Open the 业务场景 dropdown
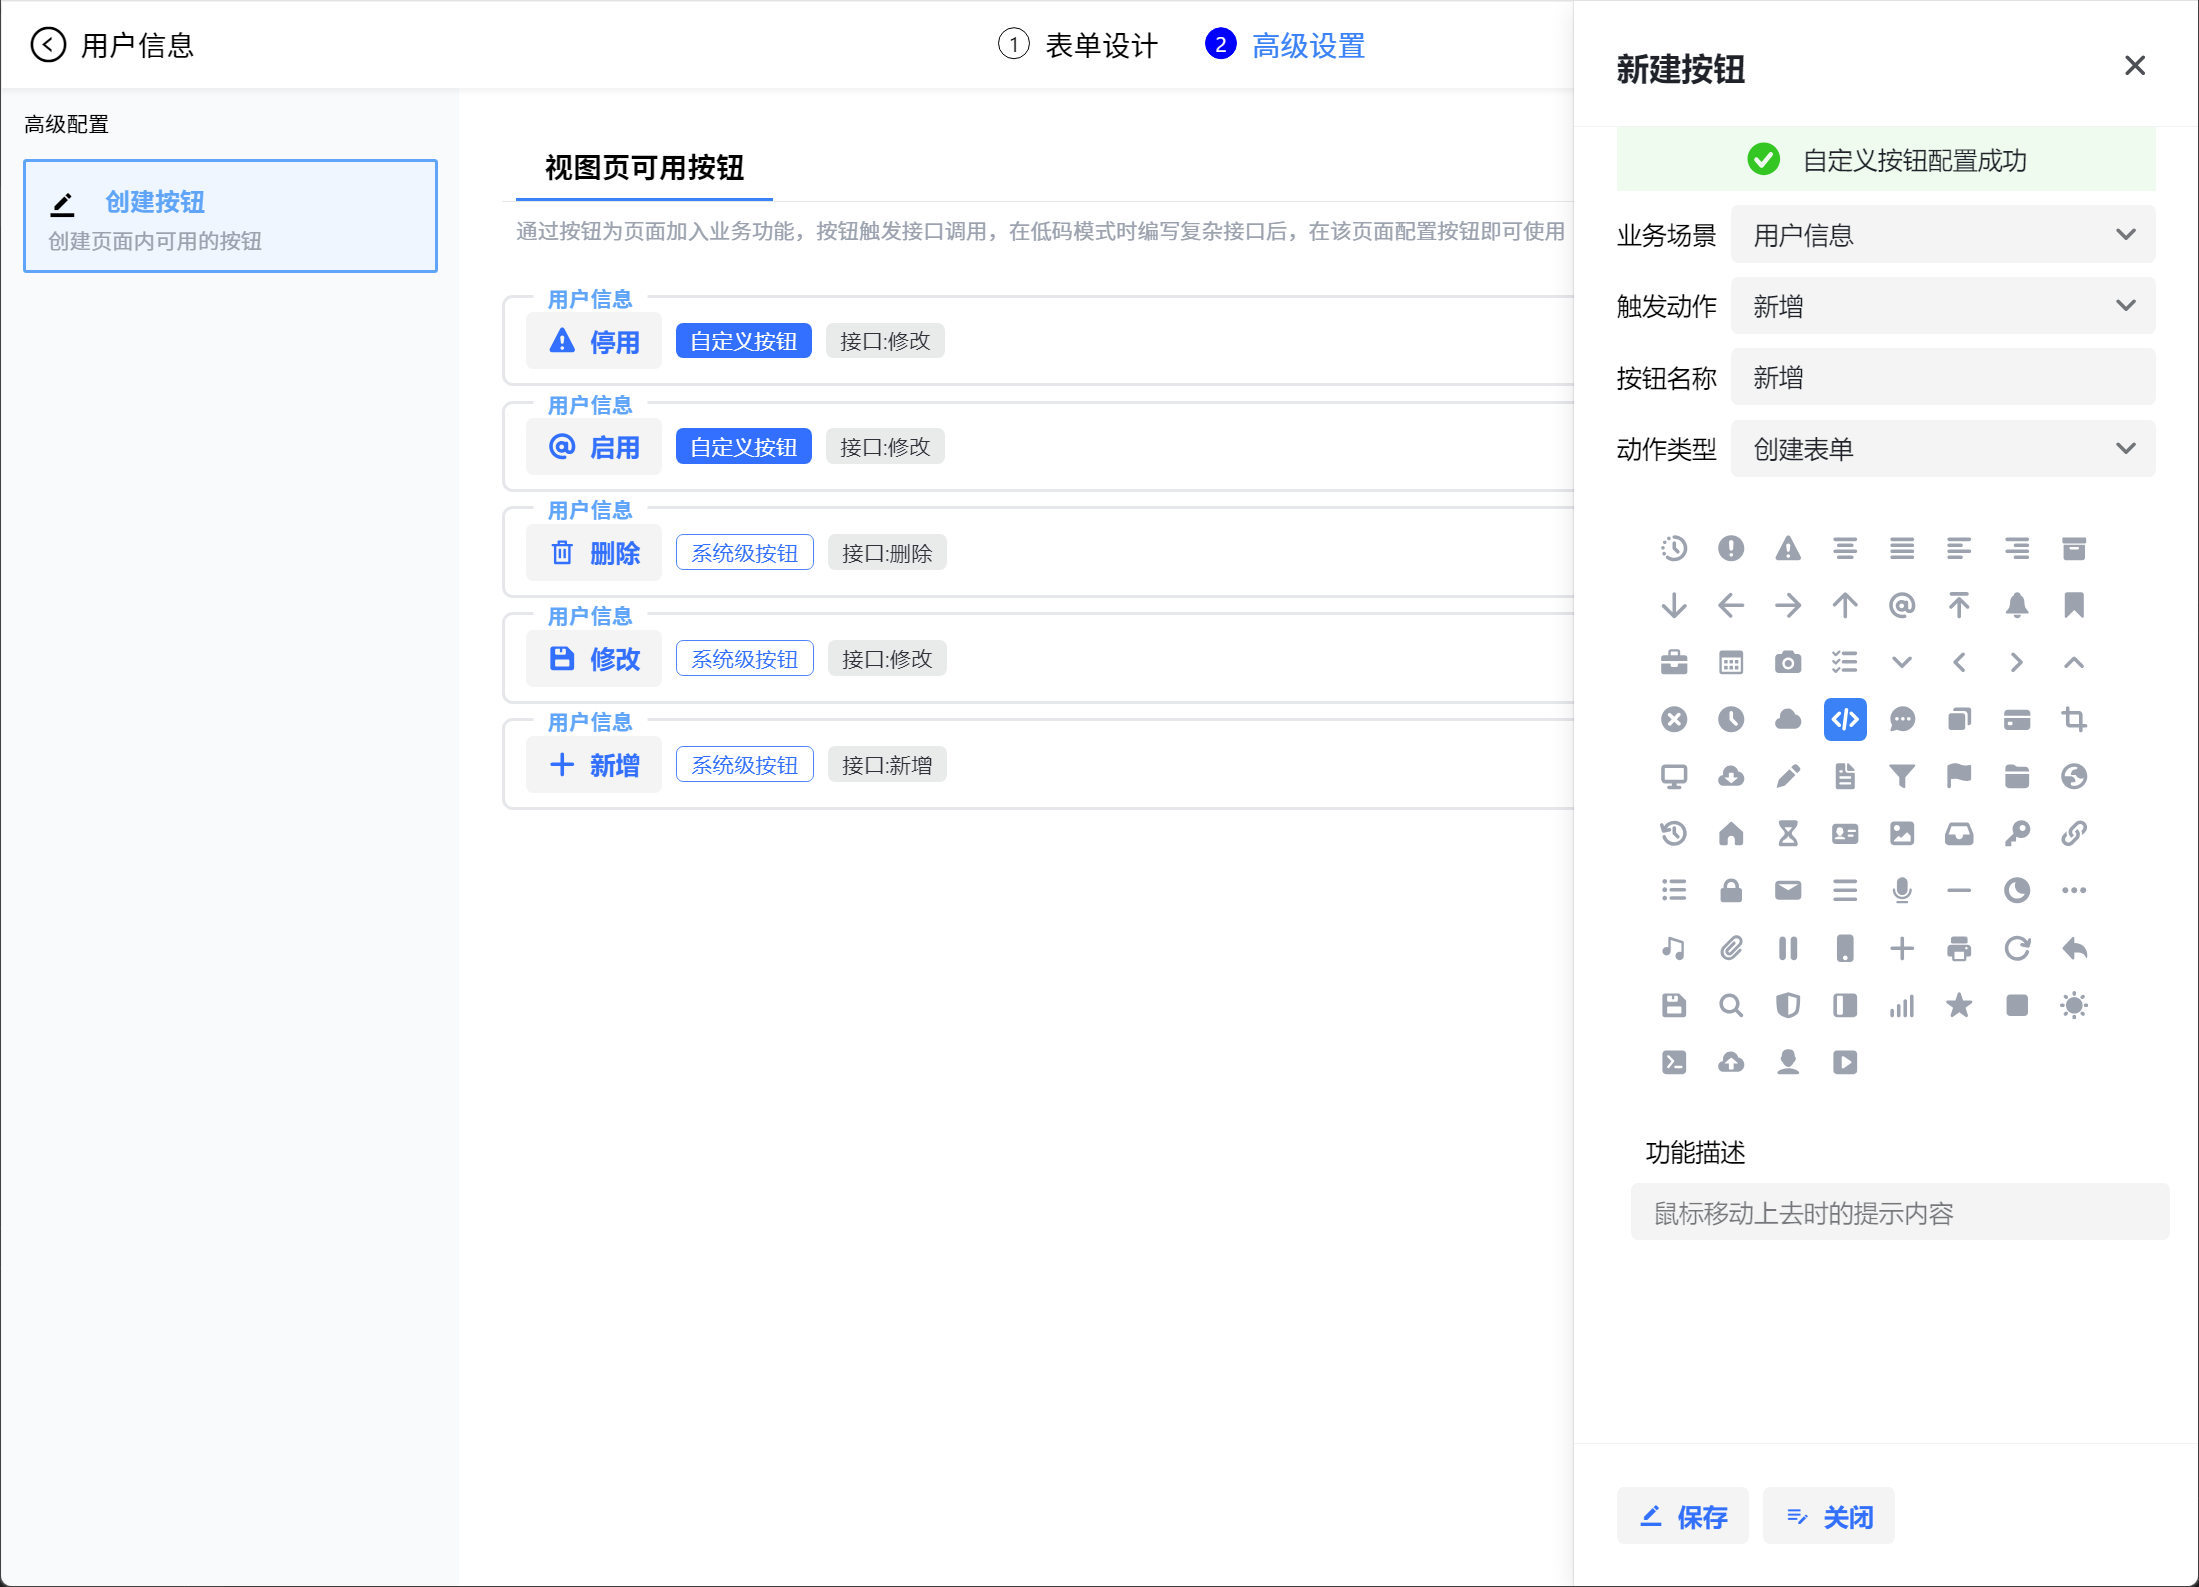Image resolution: width=2199 pixels, height=1587 pixels. [1943, 235]
